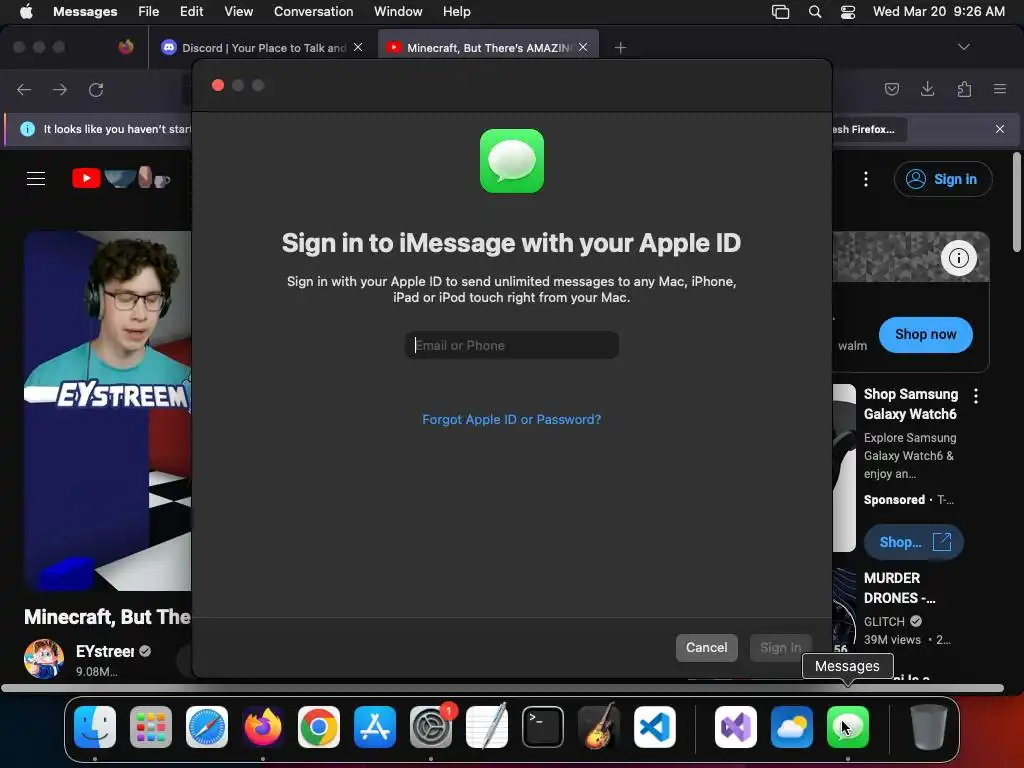Open the EYstreem channel avatar
Viewport: 1024px width, 768px height.
click(x=44, y=659)
